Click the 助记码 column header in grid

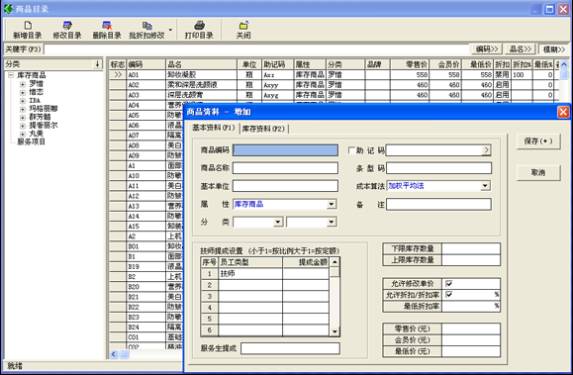click(278, 64)
